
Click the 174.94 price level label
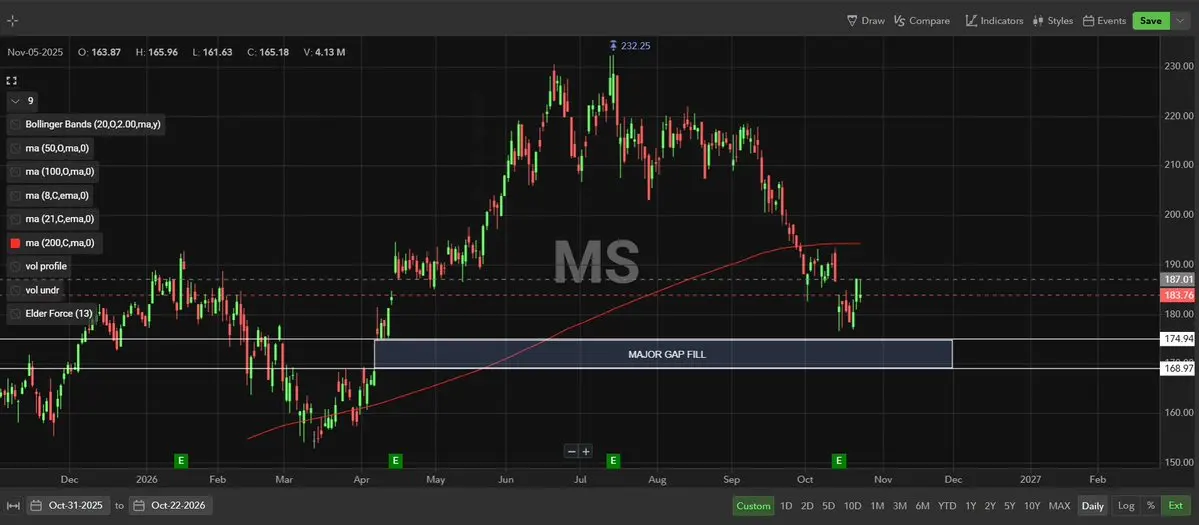(x=1178, y=338)
